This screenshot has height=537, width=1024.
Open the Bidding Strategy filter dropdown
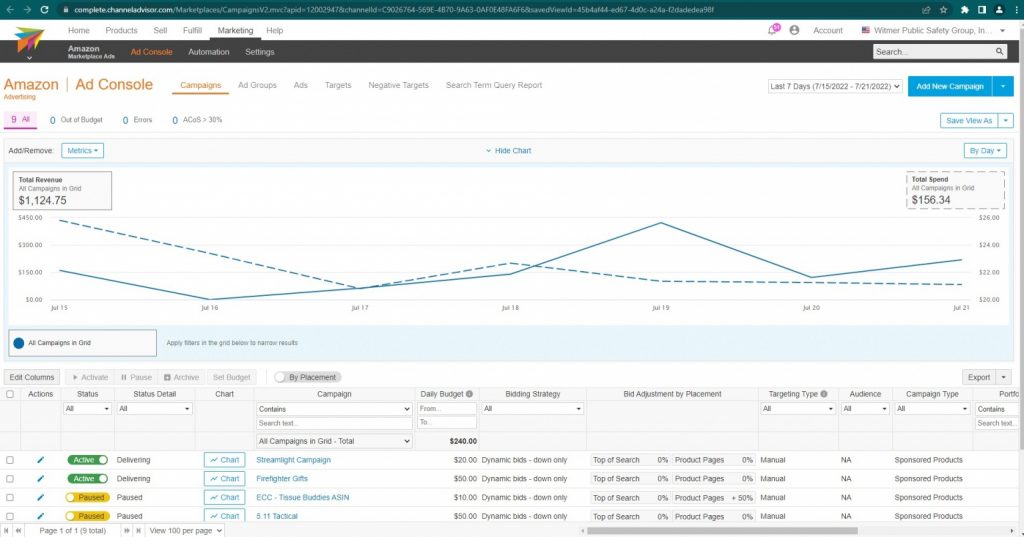point(532,408)
